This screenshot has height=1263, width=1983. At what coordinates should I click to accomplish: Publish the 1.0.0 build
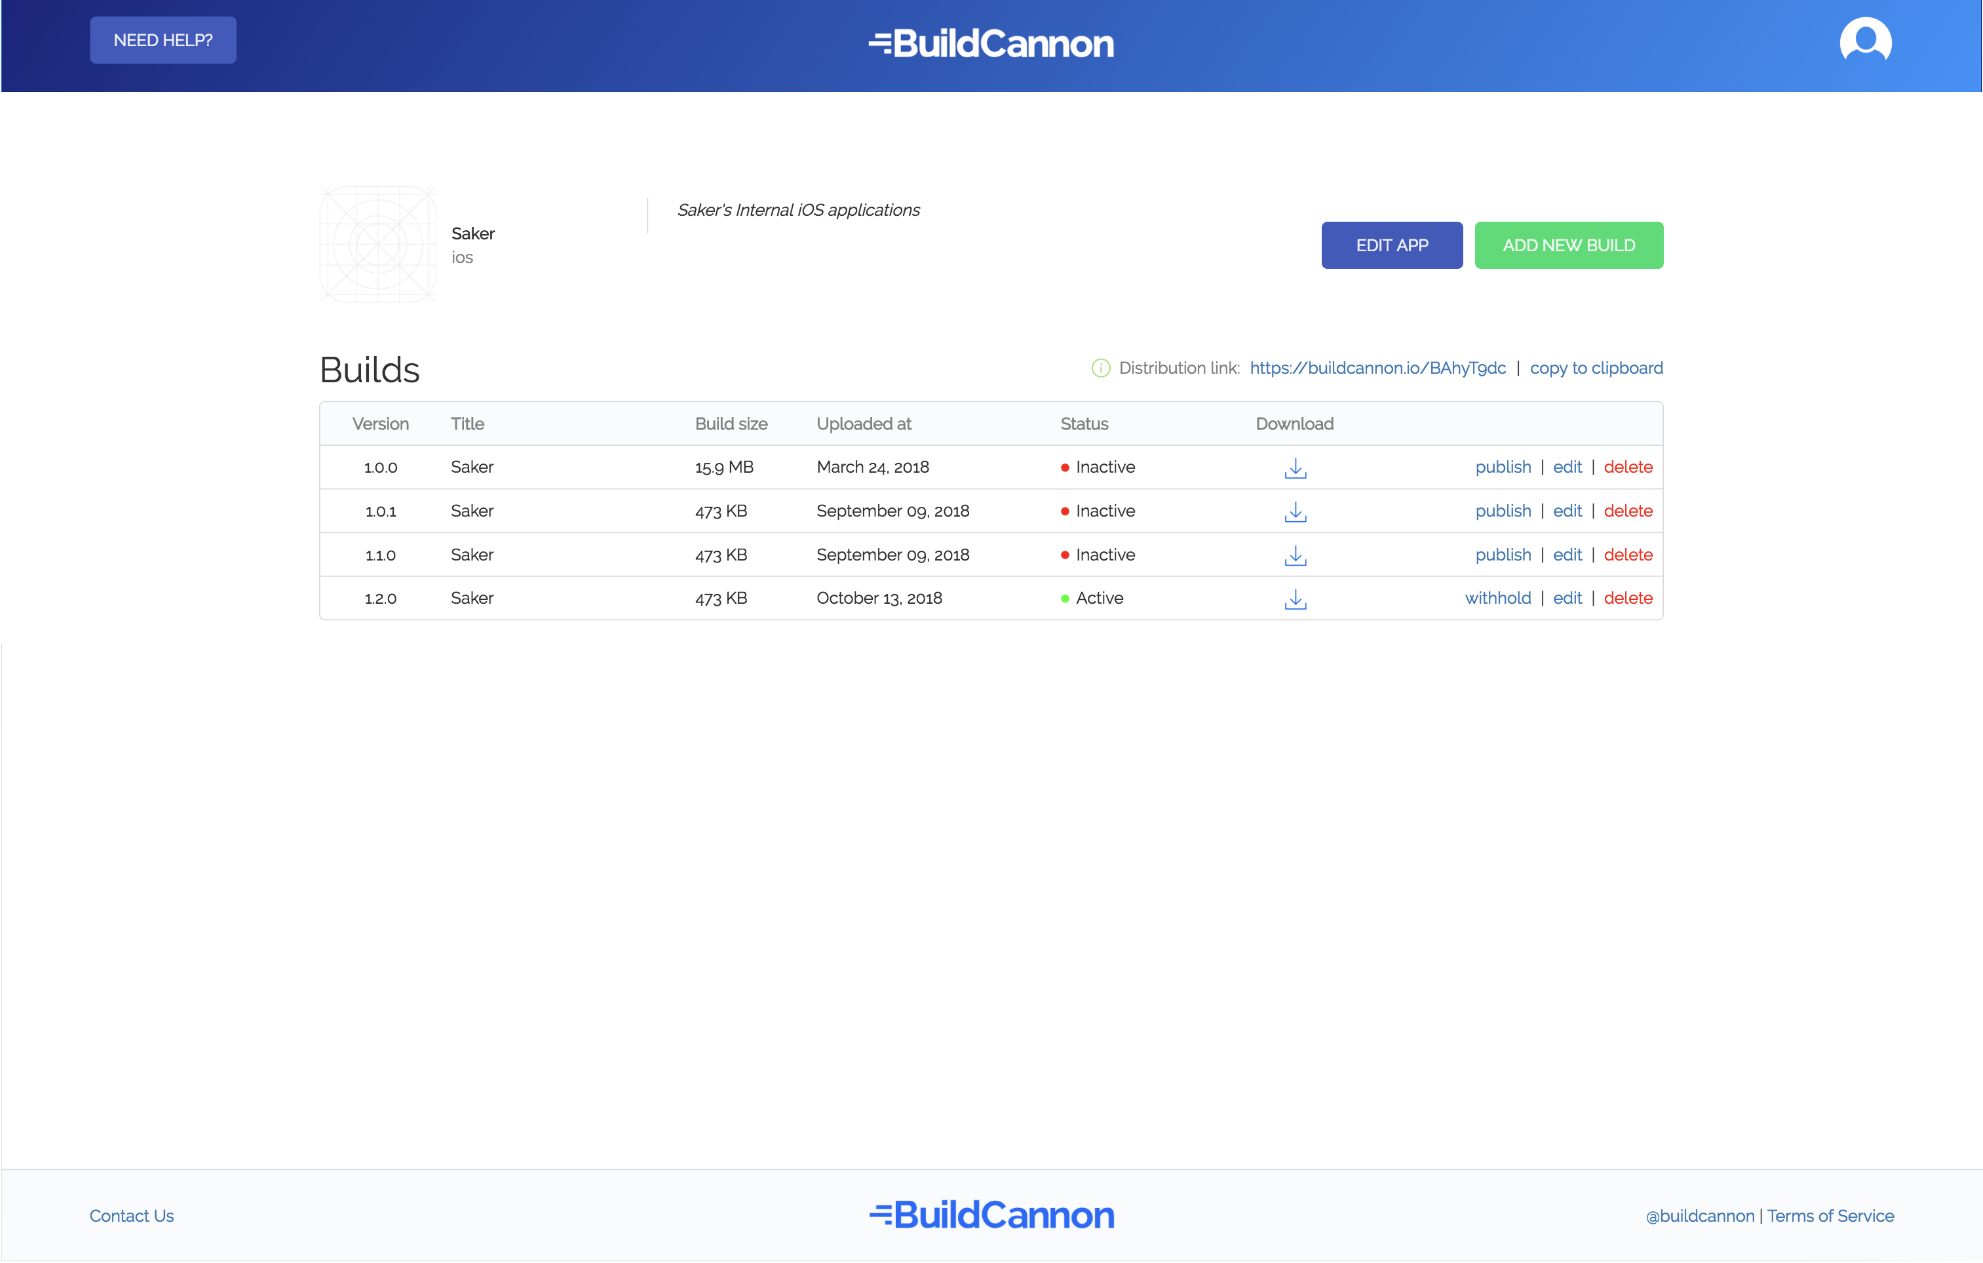pos(1502,467)
